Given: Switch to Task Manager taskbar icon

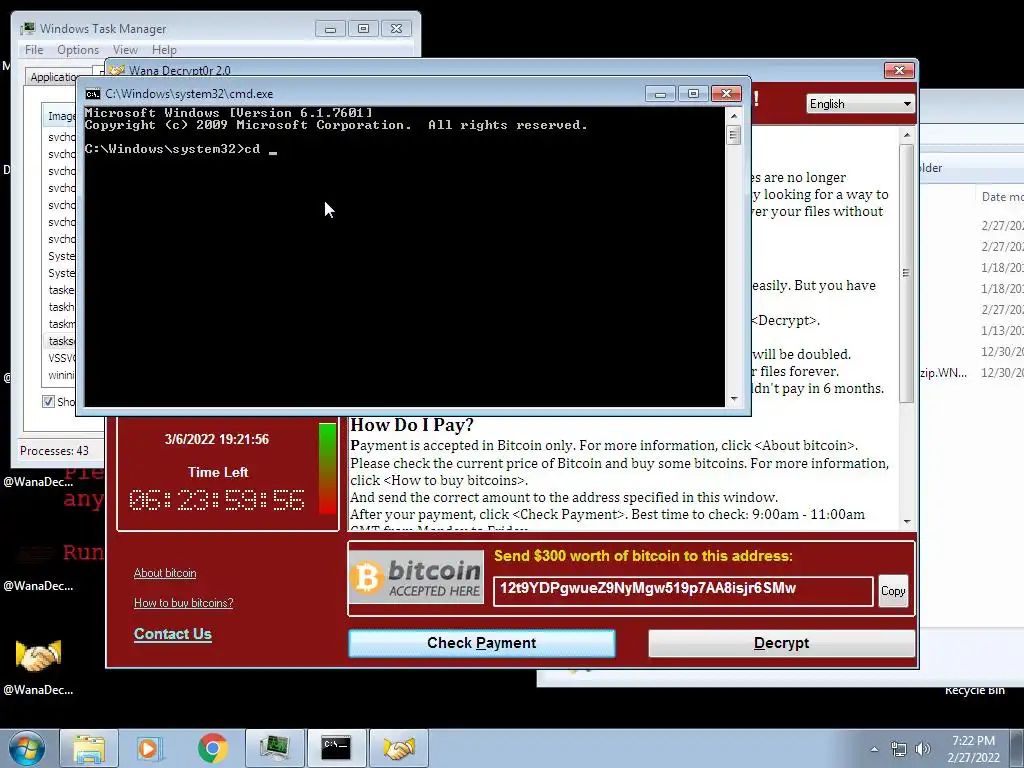Looking at the screenshot, I should [x=274, y=748].
